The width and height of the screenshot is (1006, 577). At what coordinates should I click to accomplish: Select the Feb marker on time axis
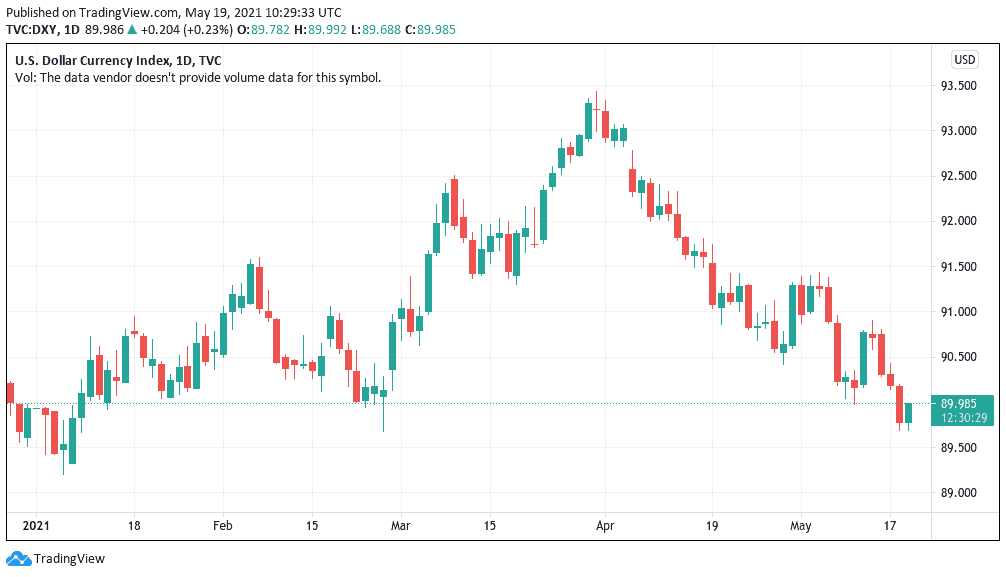coord(223,525)
